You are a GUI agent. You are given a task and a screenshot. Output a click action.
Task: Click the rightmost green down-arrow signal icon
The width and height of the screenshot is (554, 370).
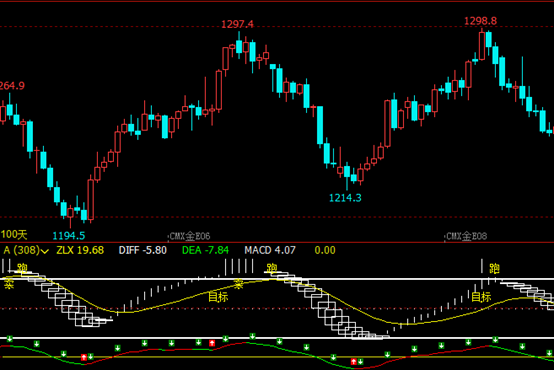pos(549,353)
